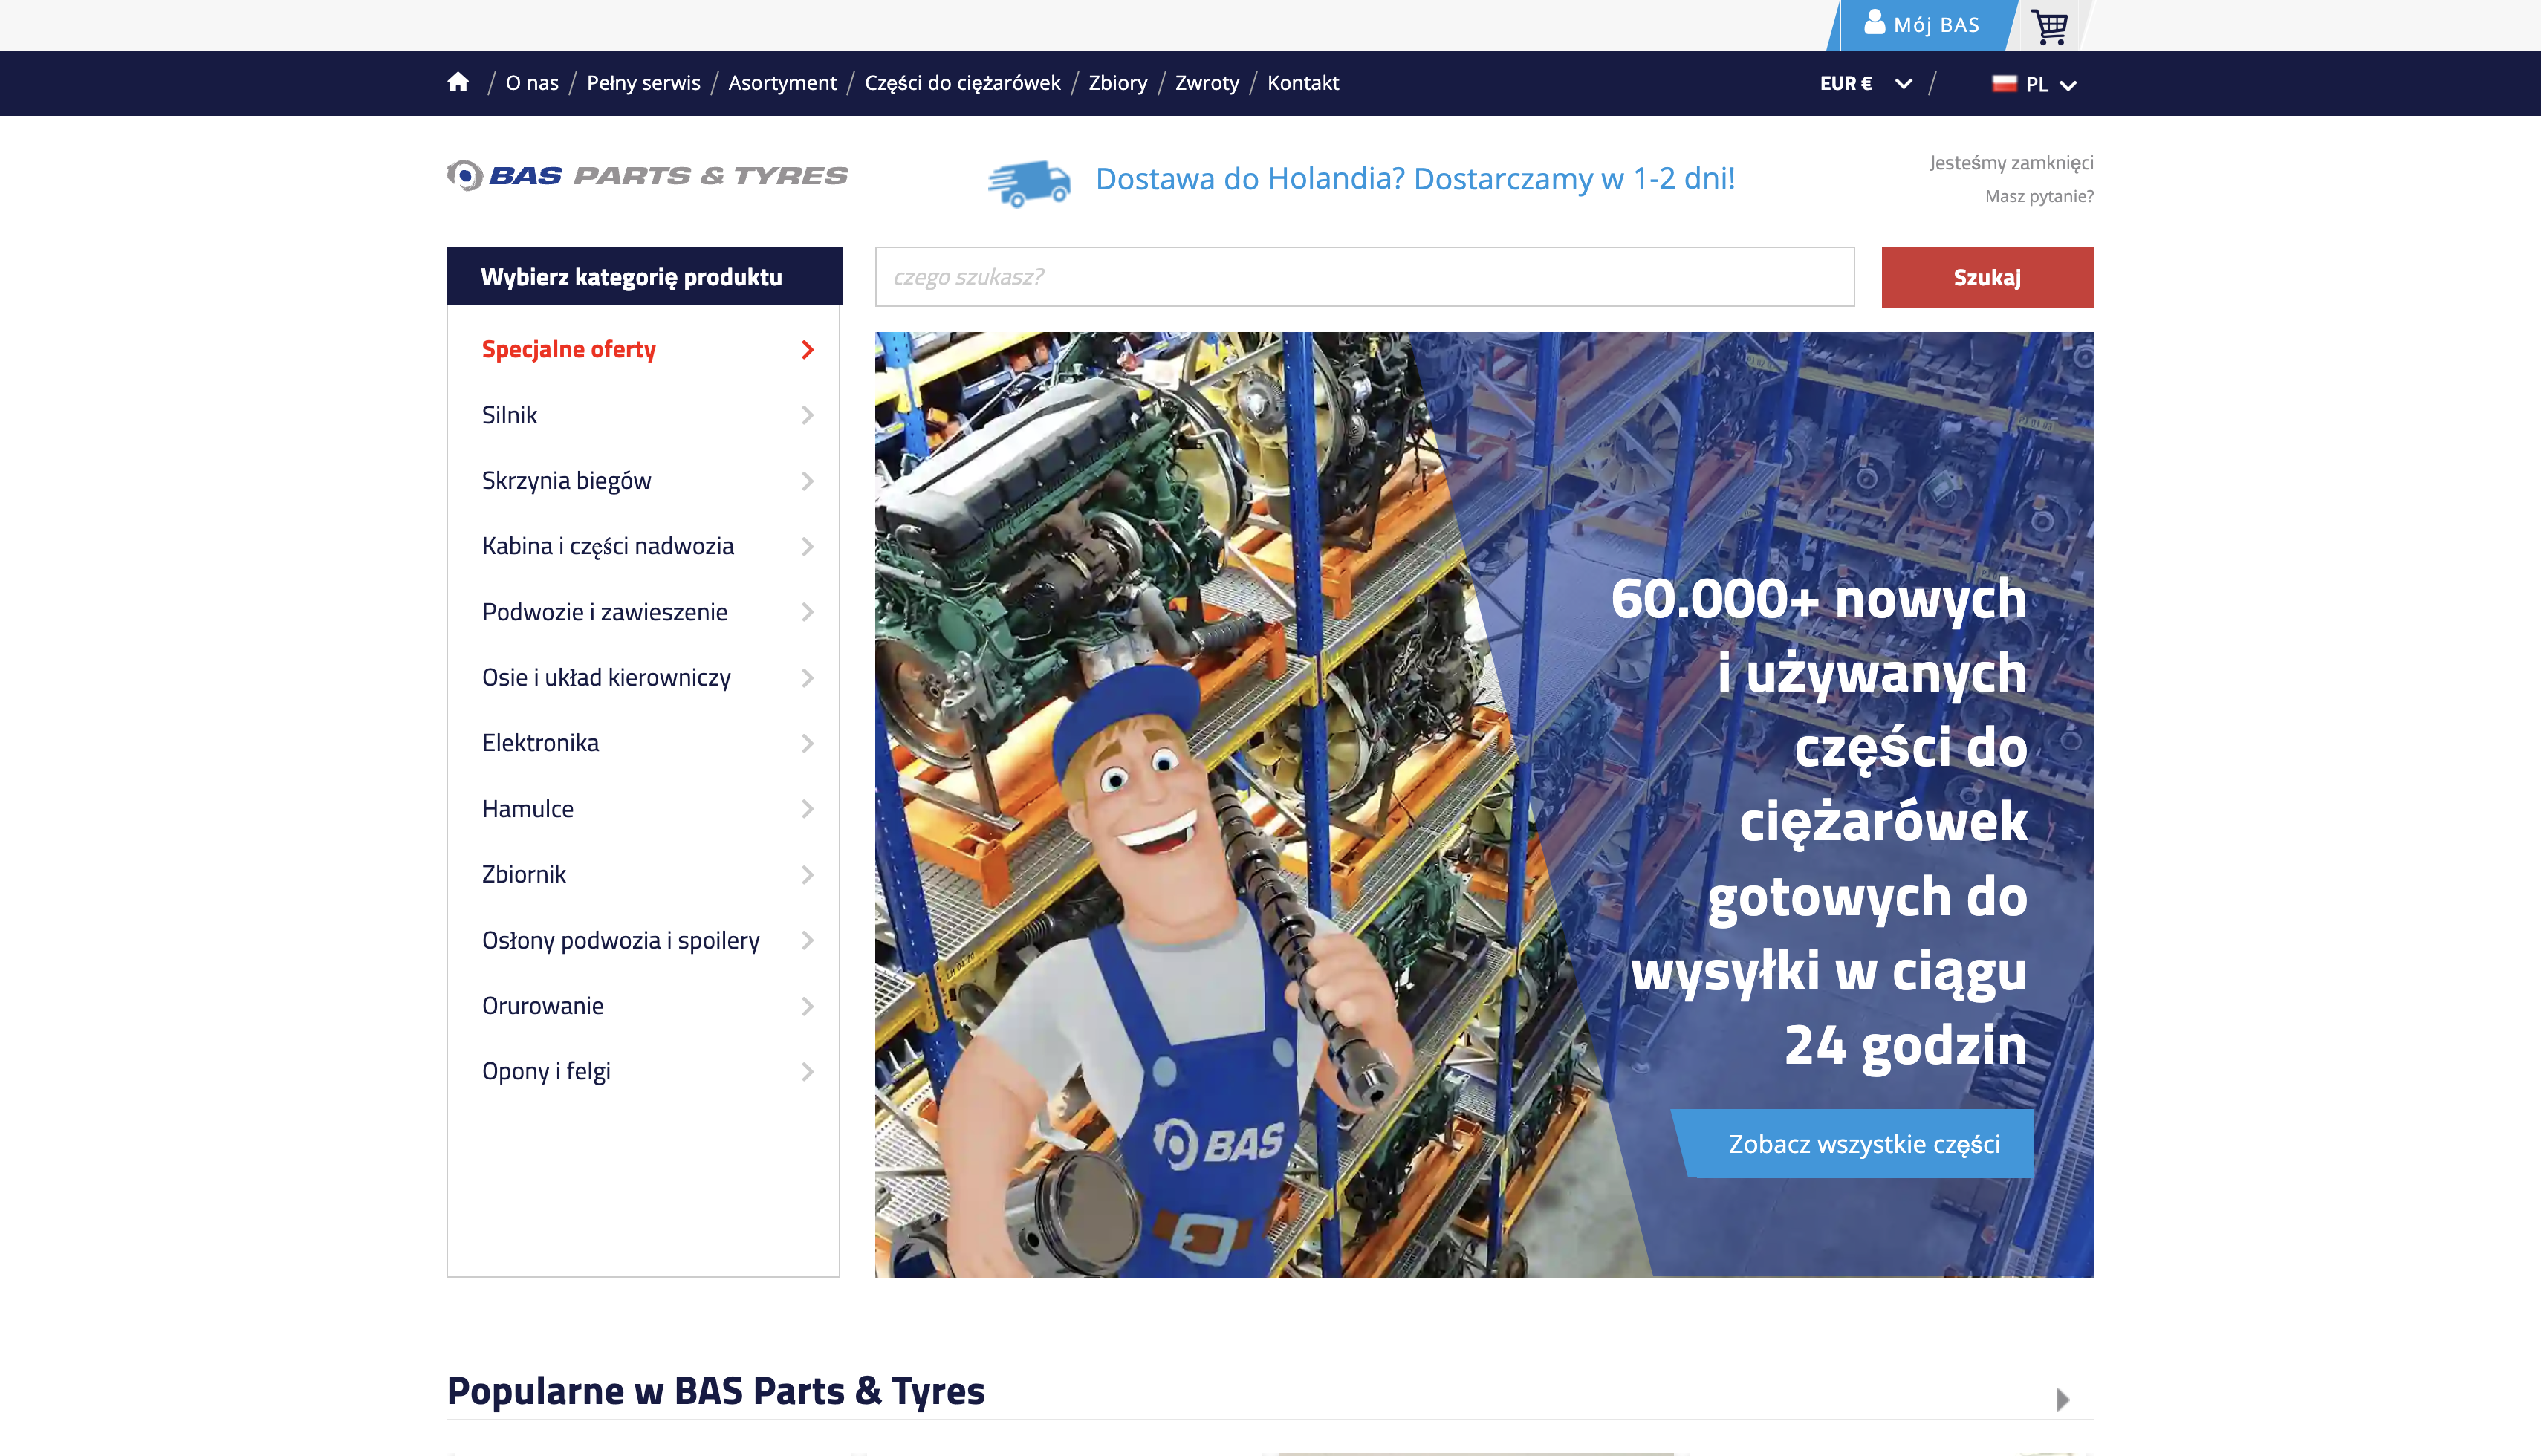Open the Kontakt page

pos(1303,83)
